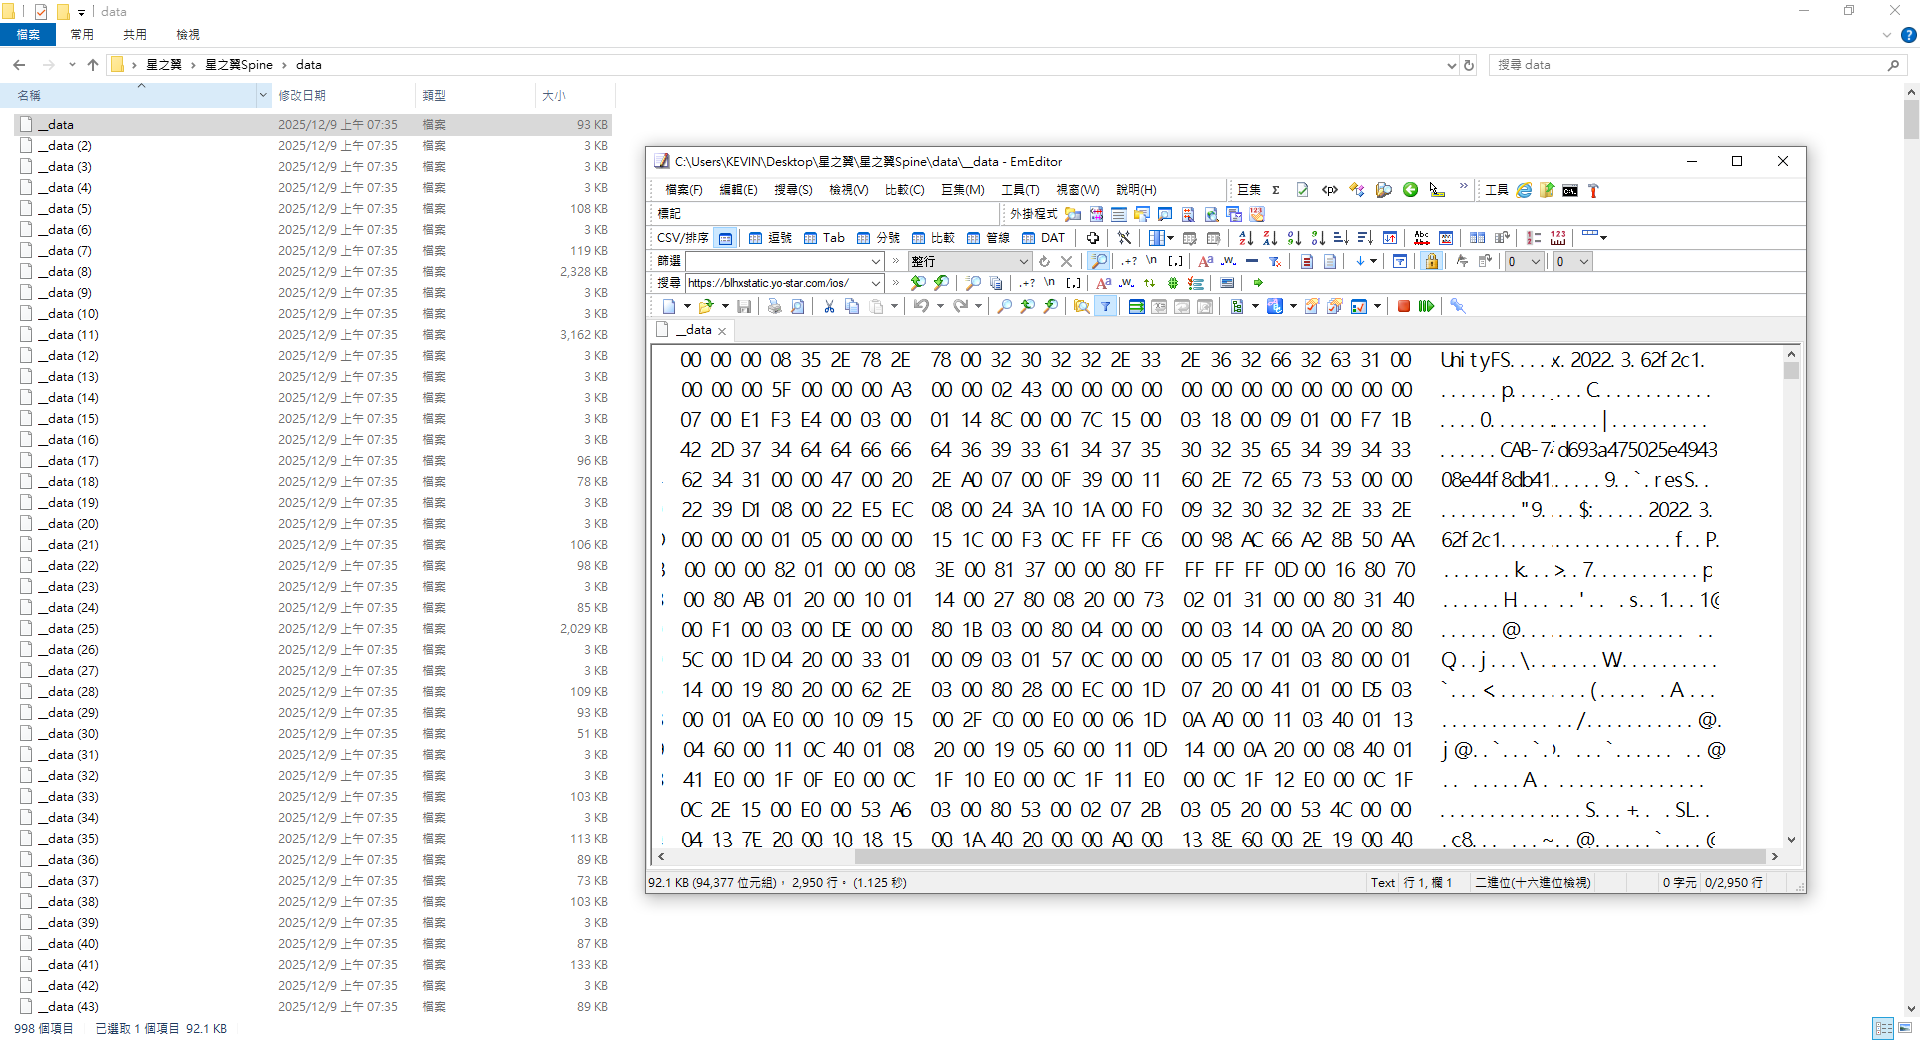Screen dimensions: 1920x1040
Task: Open the 整行 filter column dropdown
Action: (1023, 262)
